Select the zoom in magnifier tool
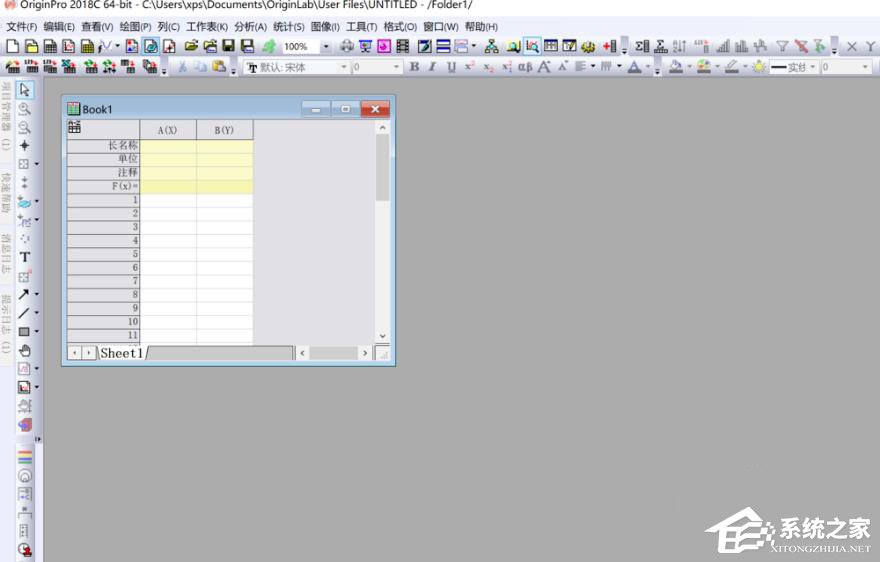This screenshot has width=880, height=562. 24,108
